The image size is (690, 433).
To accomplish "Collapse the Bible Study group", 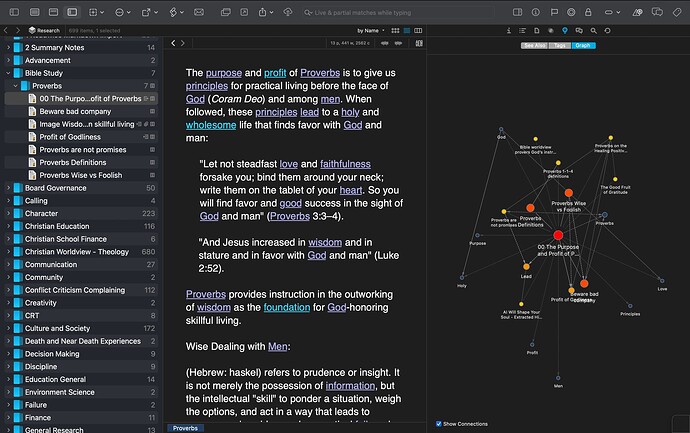I will point(7,73).
